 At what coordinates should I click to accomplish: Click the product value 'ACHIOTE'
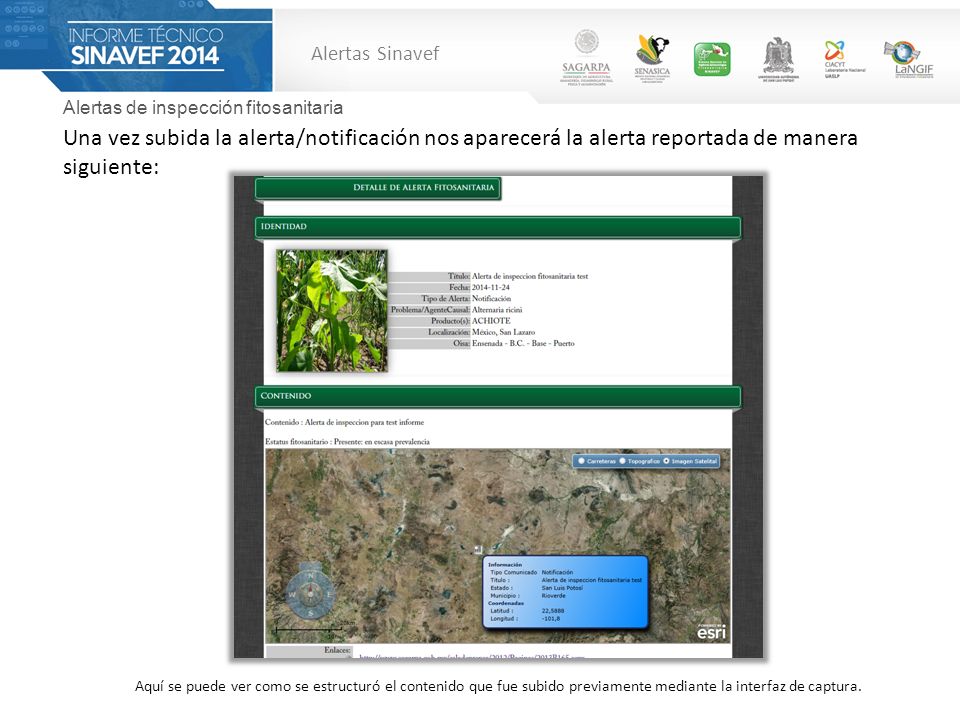pyautogui.click(x=491, y=321)
